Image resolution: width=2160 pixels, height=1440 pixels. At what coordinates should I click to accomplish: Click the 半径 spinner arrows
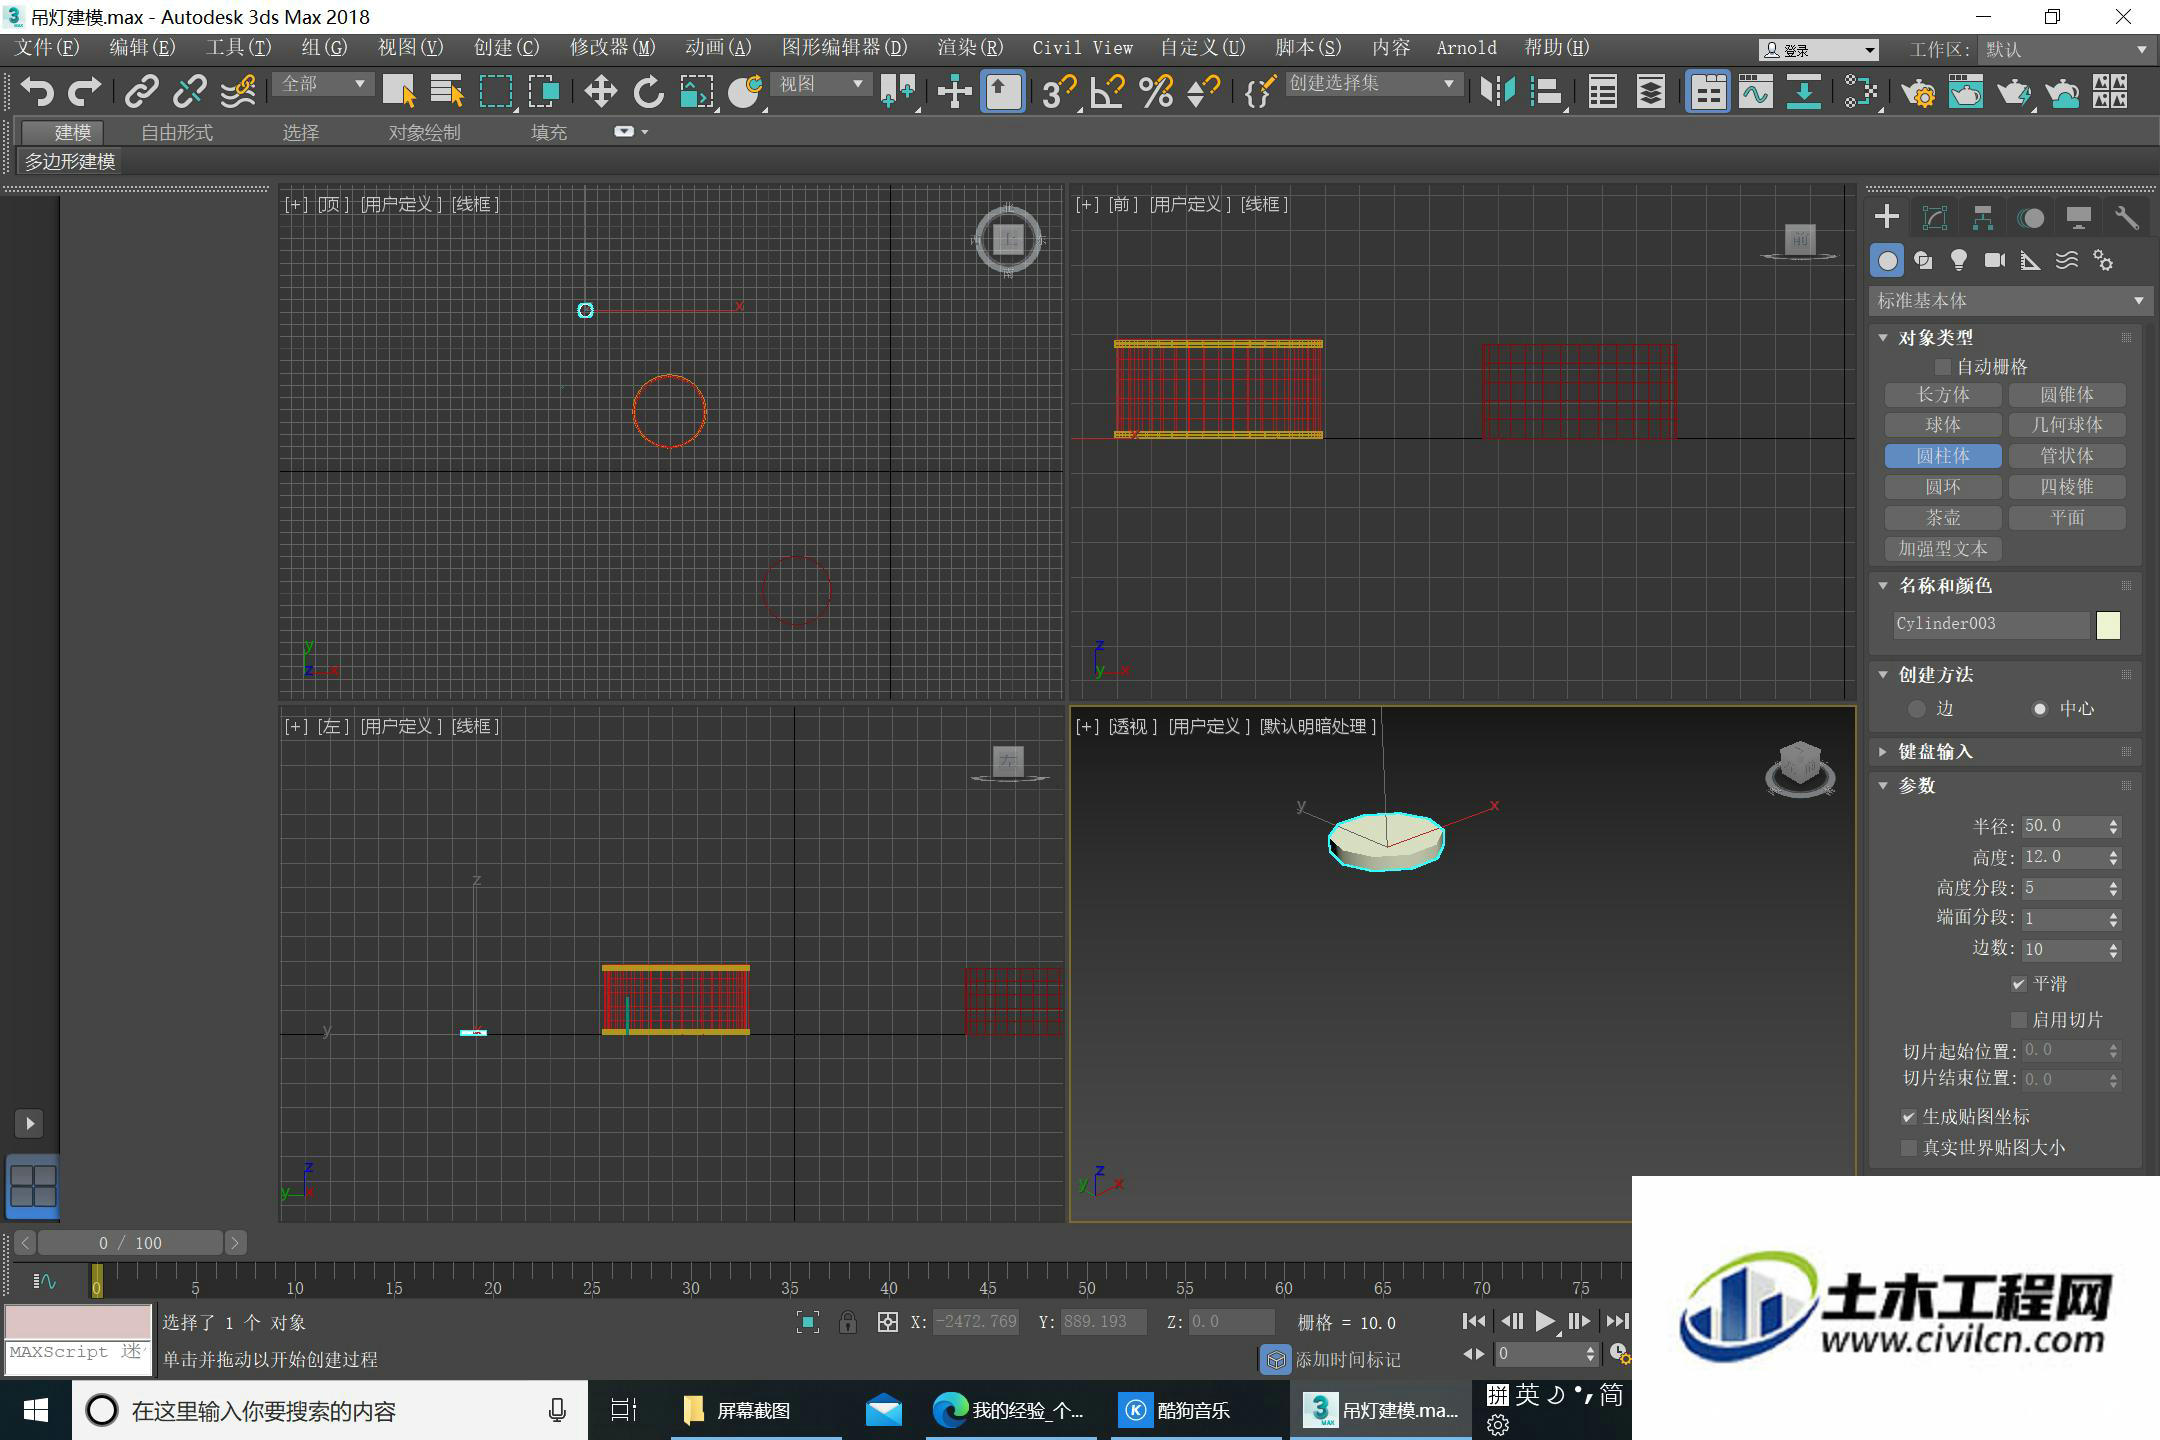pyautogui.click(x=2113, y=827)
